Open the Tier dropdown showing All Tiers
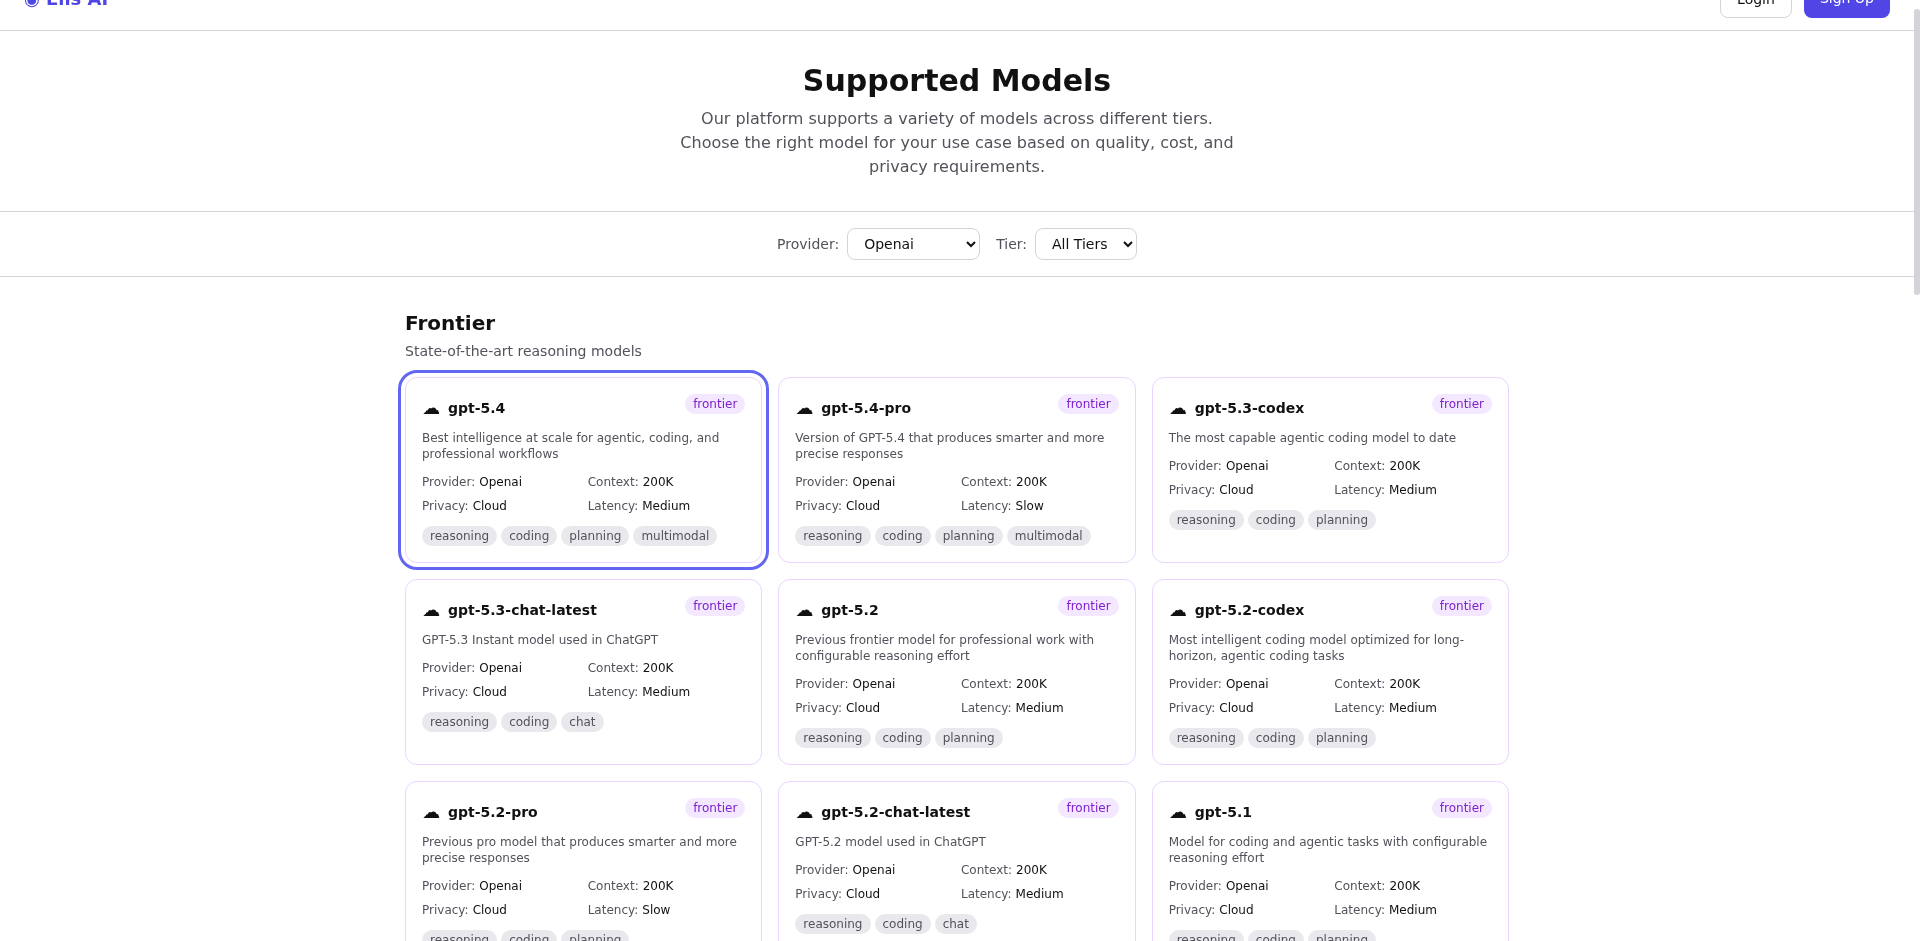Screen dimensions: 1920x941 click(1085, 244)
